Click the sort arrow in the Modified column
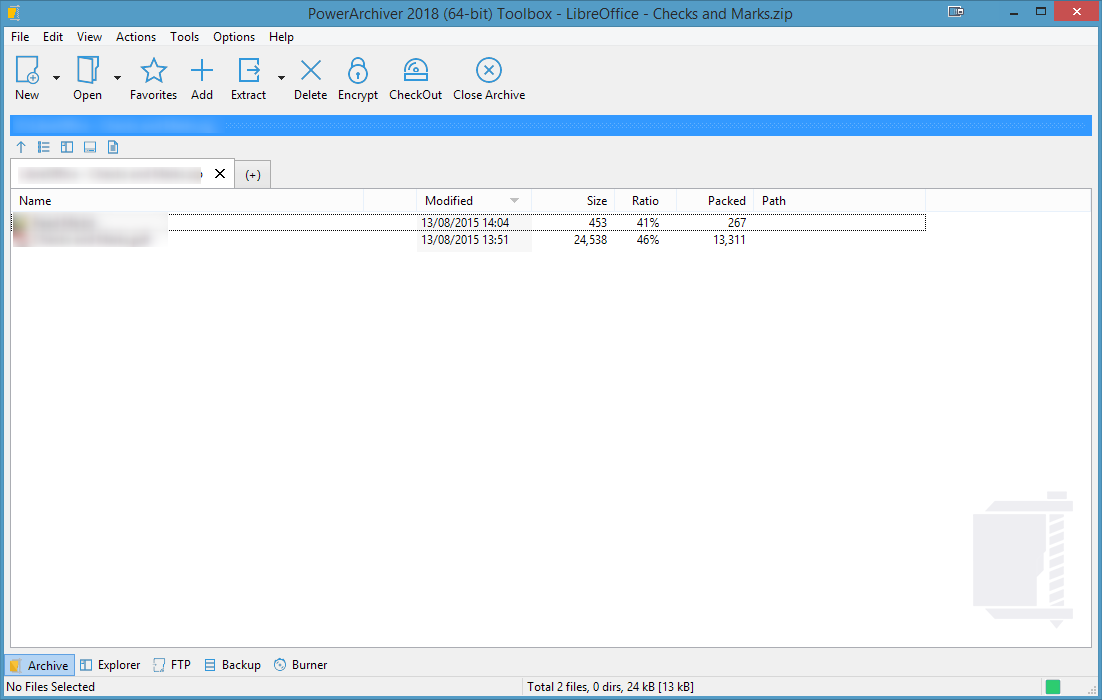This screenshot has width=1102, height=700. coord(514,201)
